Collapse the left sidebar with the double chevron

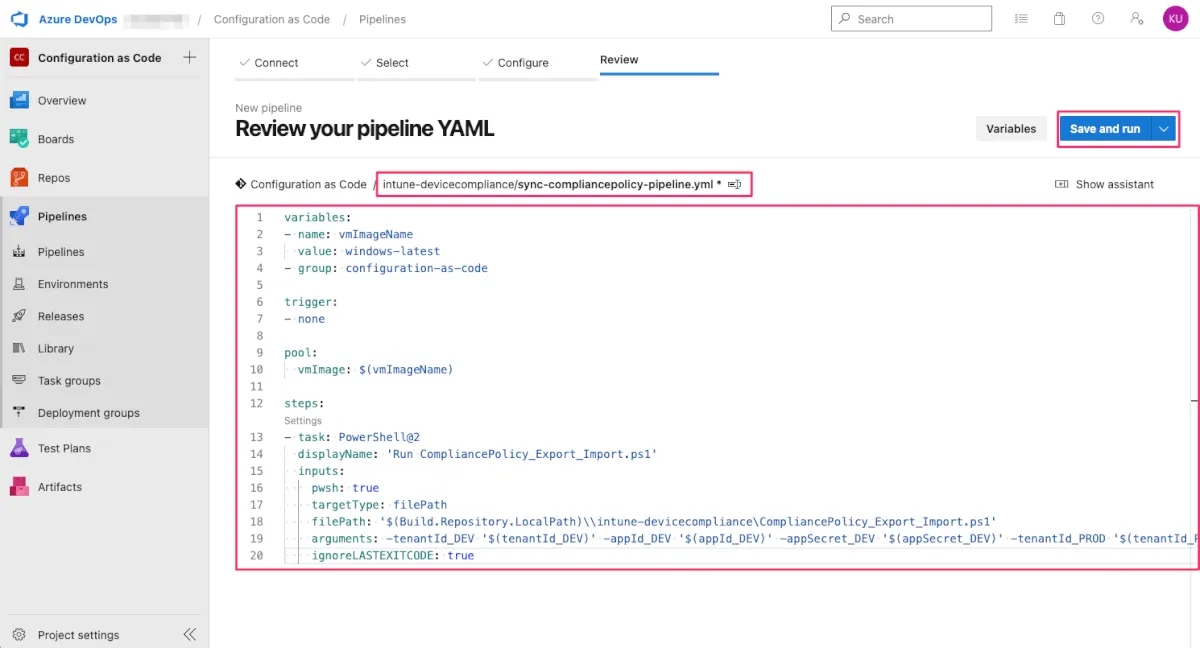189,635
